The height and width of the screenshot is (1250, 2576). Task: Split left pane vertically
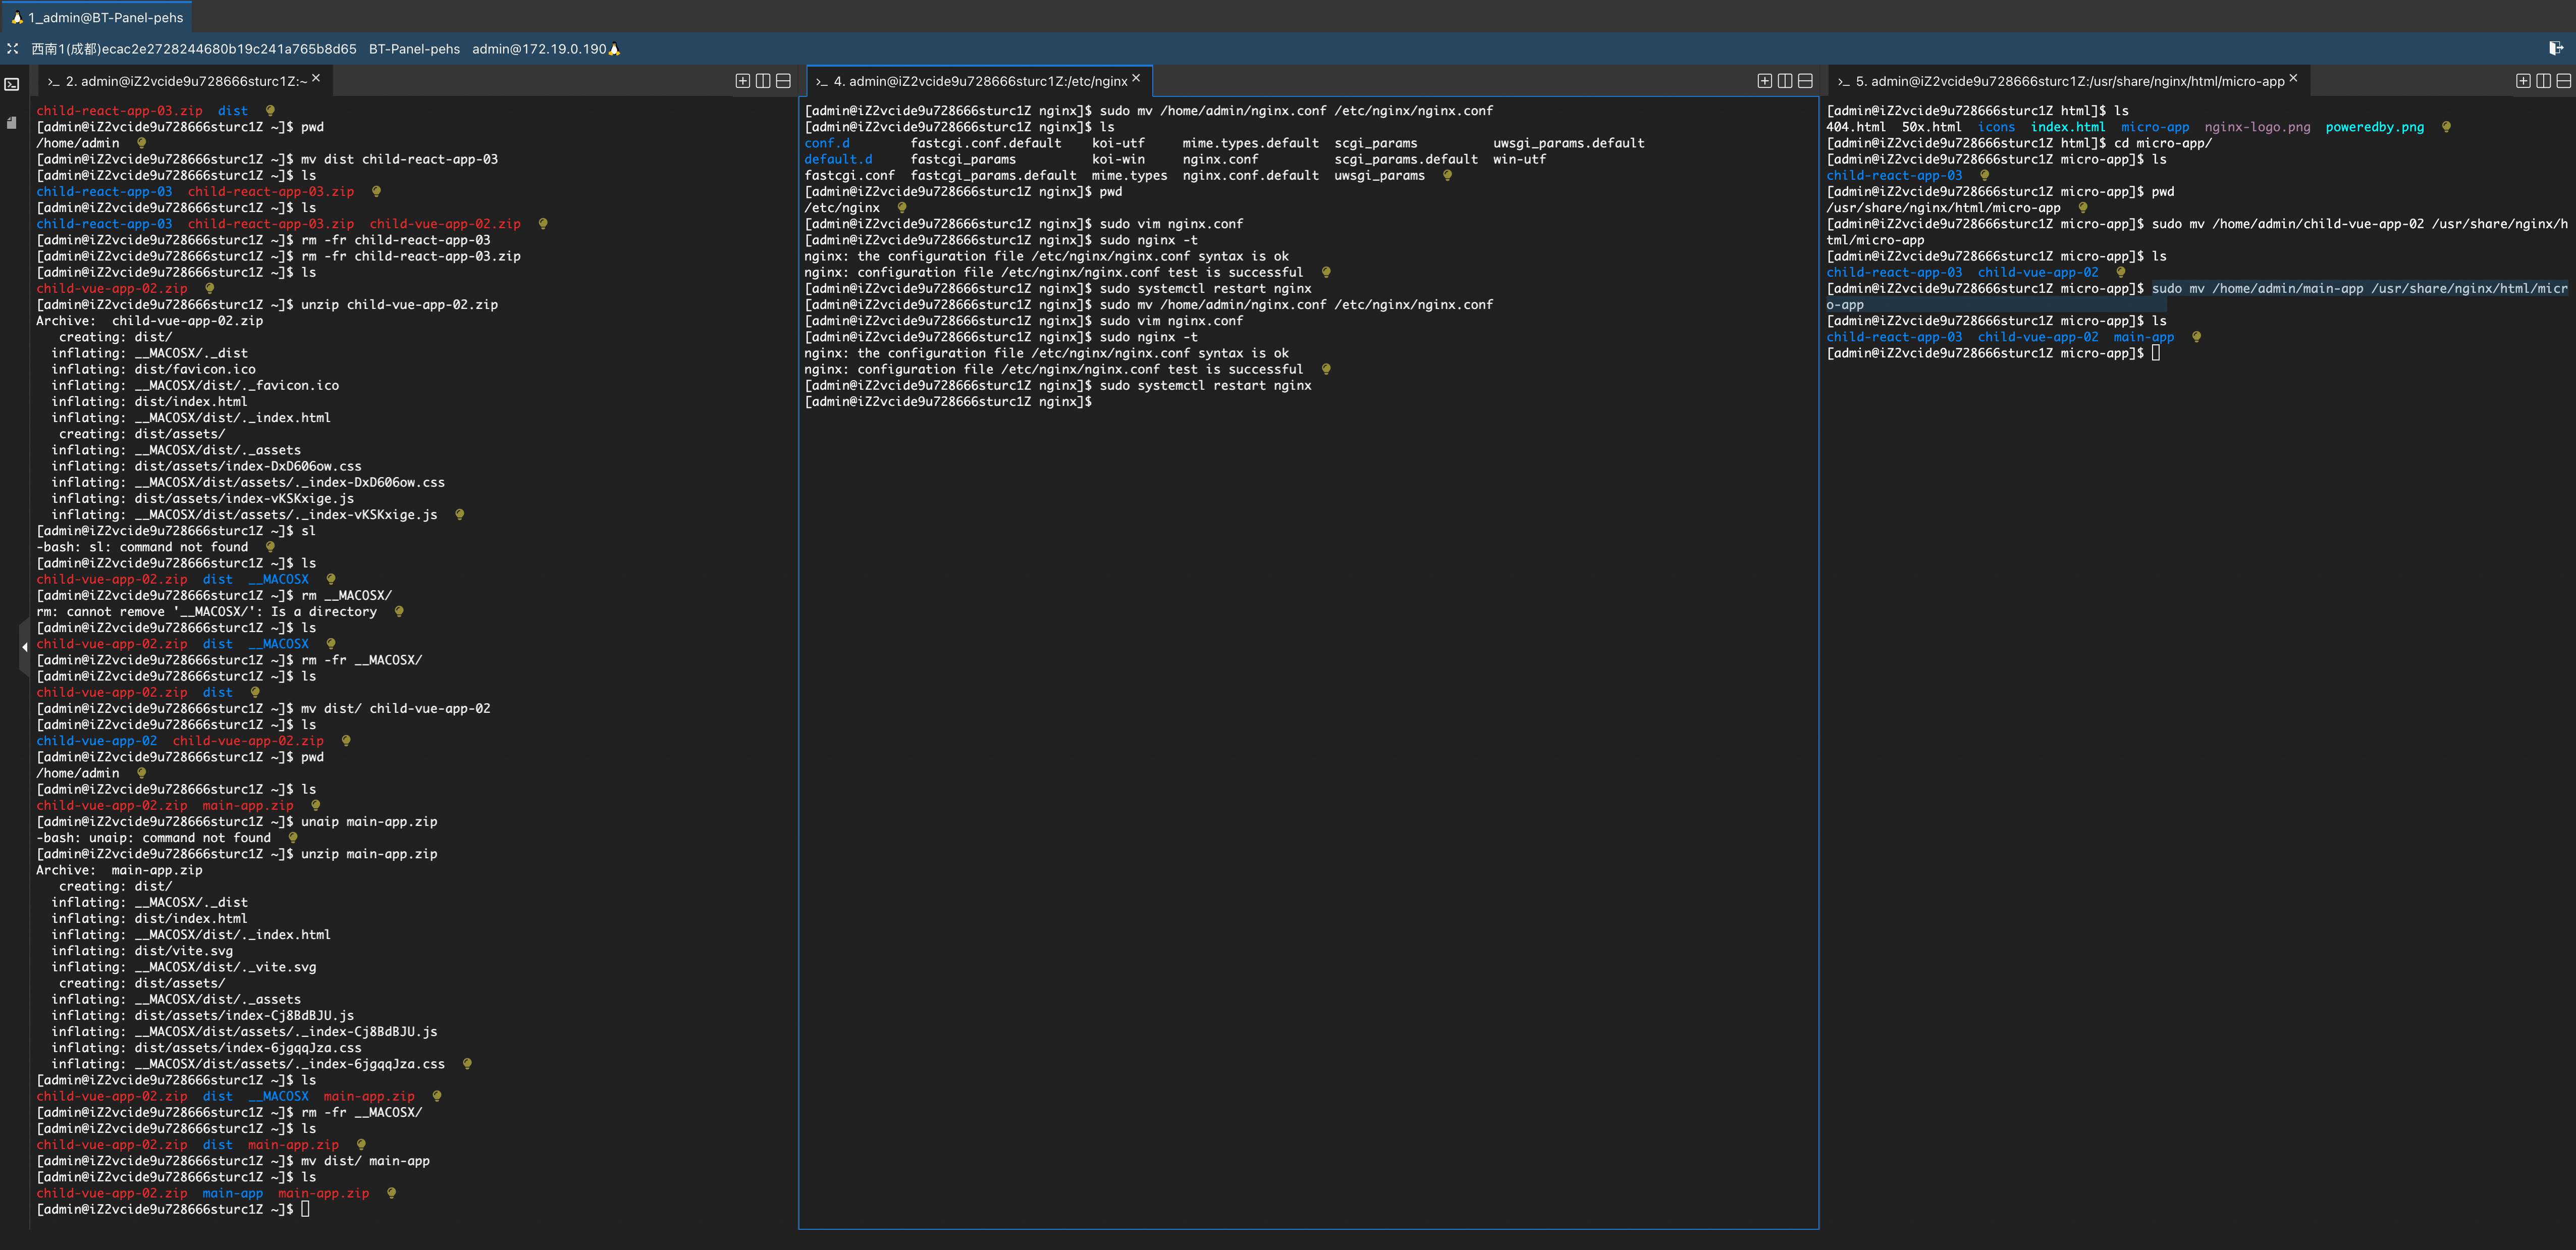coord(763,81)
